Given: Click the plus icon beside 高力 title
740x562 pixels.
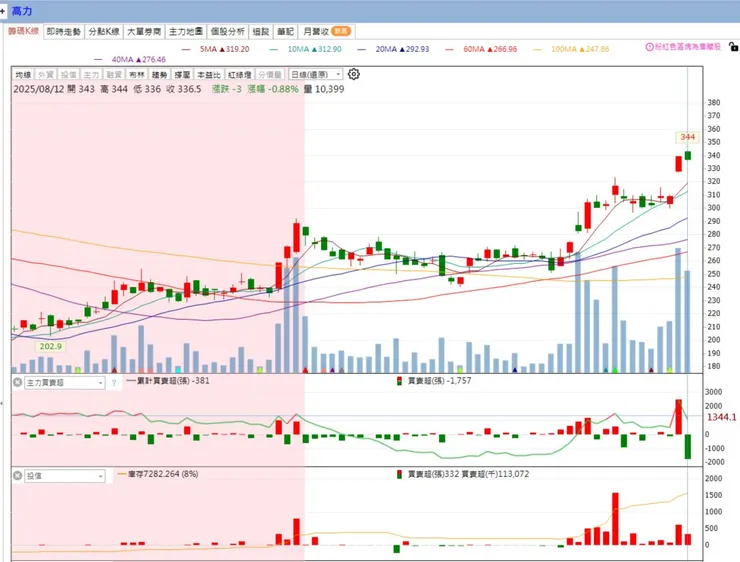Looking at the screenshot, I should pyautogui.click(x=3, y=10).
